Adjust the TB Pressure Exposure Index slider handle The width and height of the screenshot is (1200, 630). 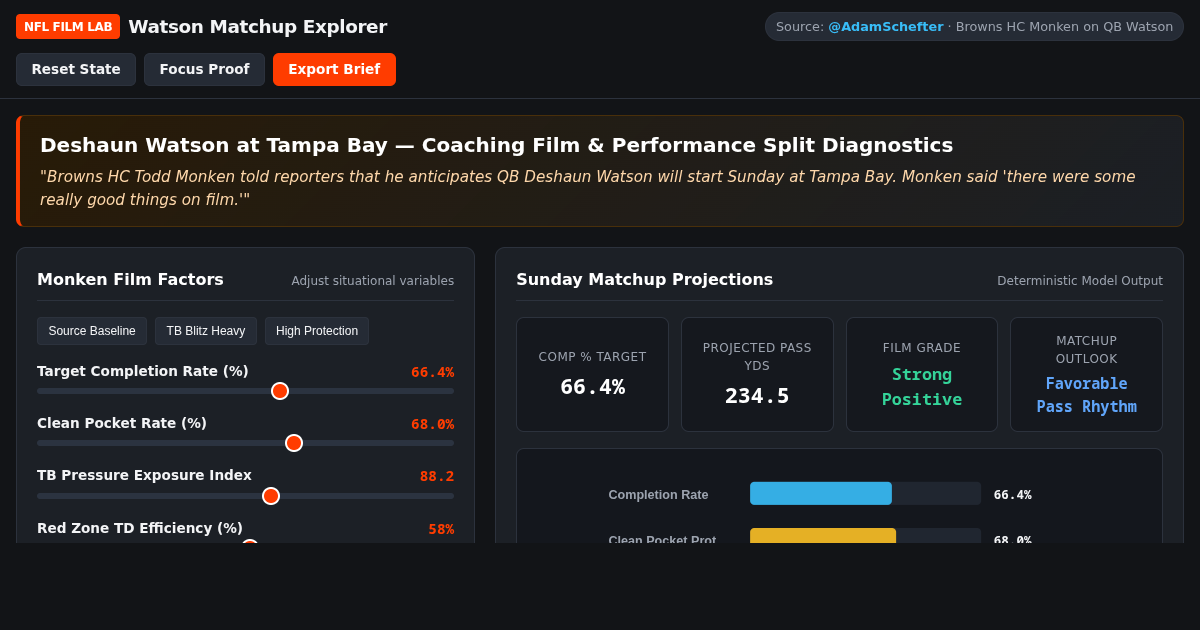[x=271, y=496]
